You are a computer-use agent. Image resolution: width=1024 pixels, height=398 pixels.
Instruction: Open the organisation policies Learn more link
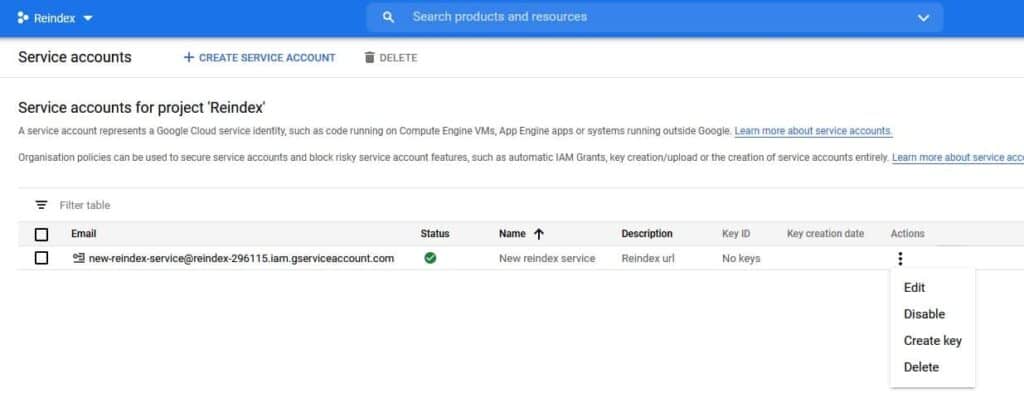click(957, 158)
